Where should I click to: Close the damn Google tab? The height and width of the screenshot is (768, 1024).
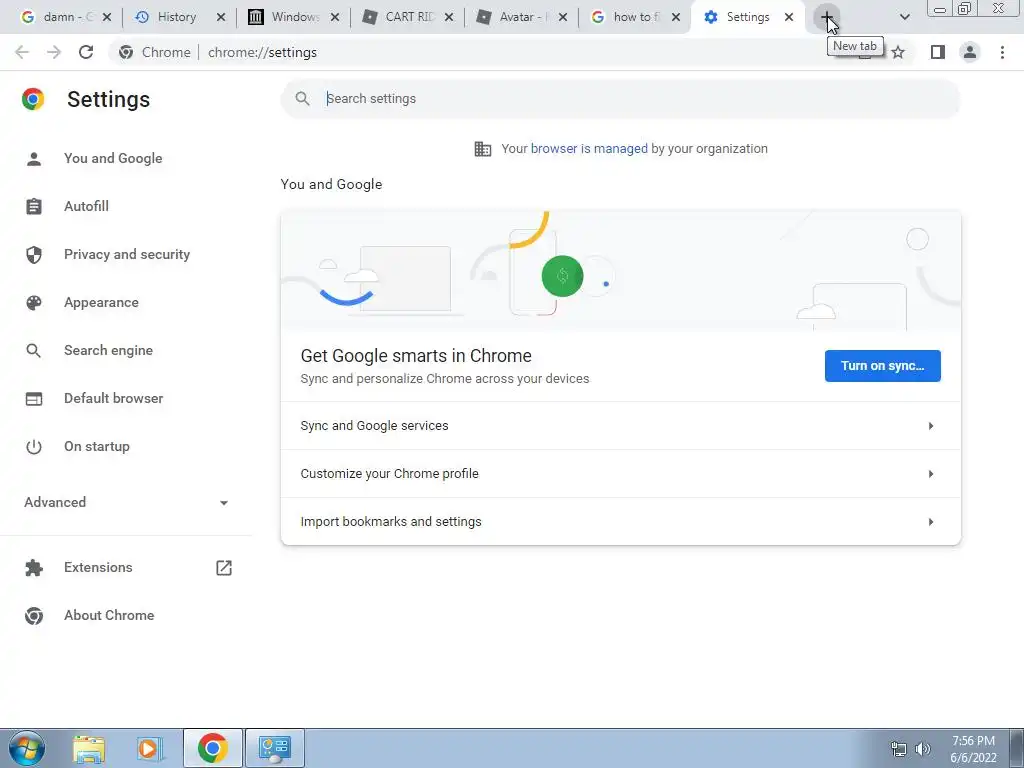click(107, 17)
